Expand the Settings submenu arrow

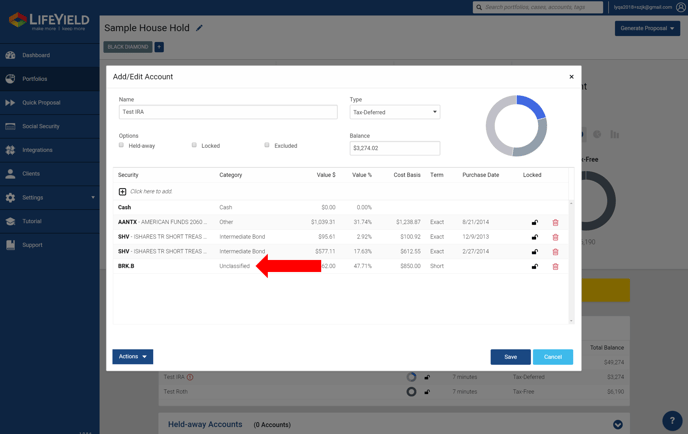[x=93, y=197]
